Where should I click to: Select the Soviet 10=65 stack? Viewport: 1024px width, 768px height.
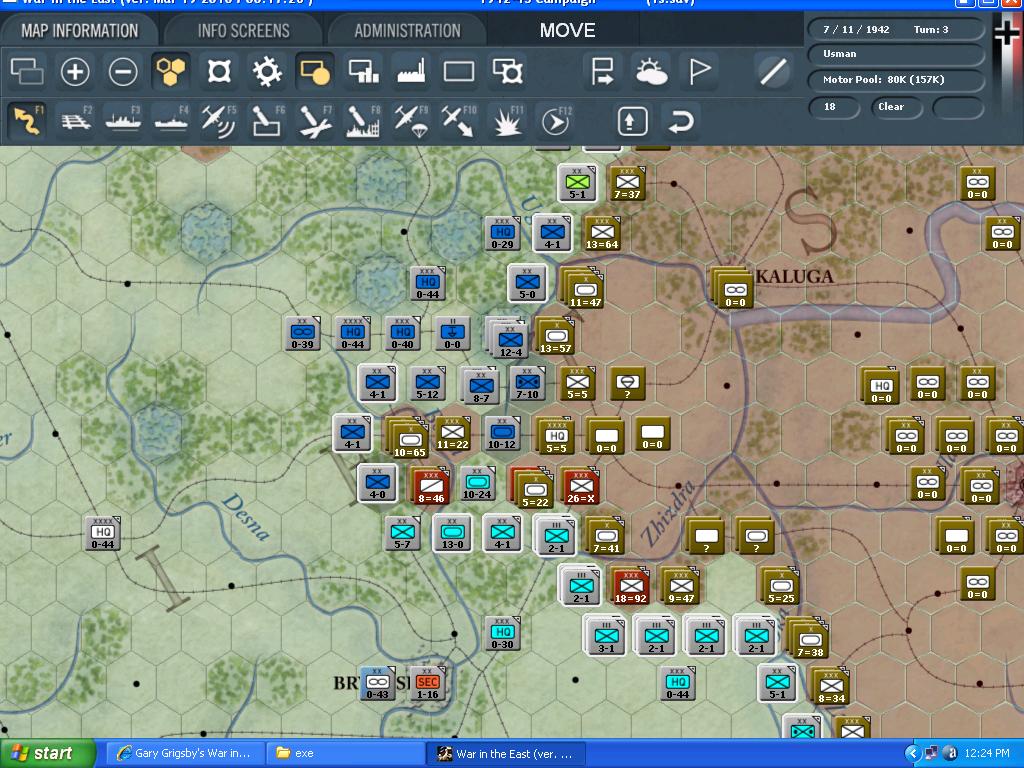[407, 438]
